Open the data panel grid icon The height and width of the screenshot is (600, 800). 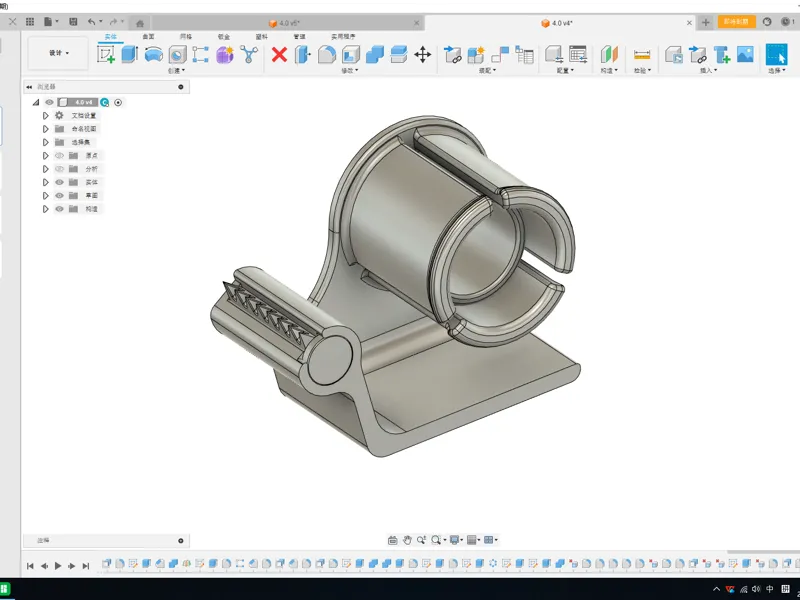pos(30,21)
